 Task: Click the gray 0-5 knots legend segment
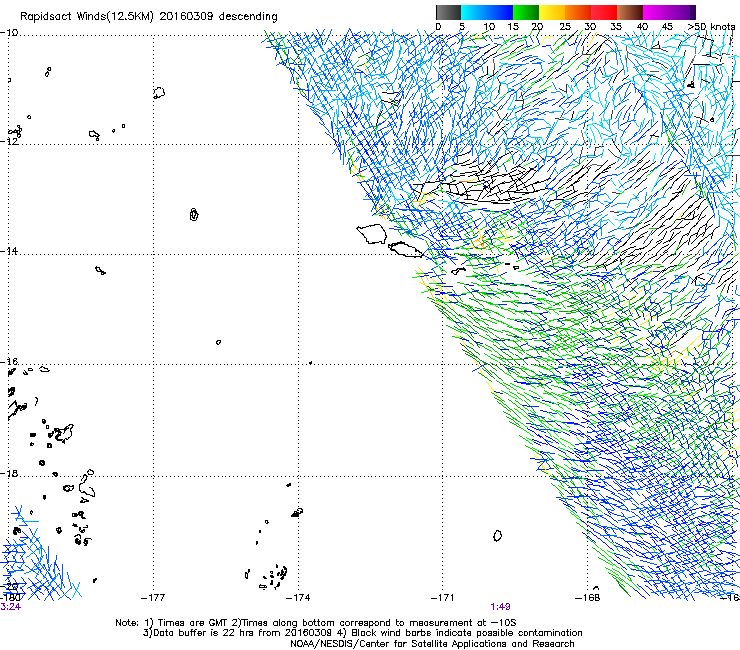(x=448, y=12)
